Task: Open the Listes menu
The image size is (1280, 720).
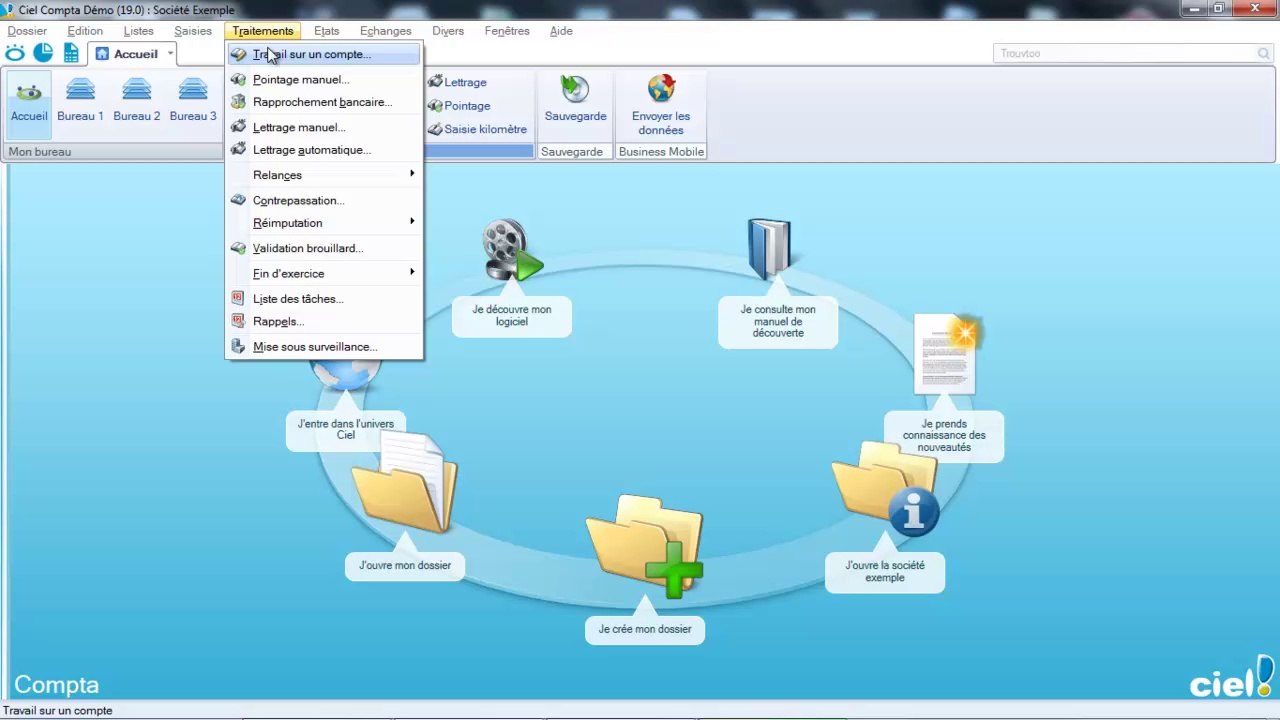Action: pos(138,31)
